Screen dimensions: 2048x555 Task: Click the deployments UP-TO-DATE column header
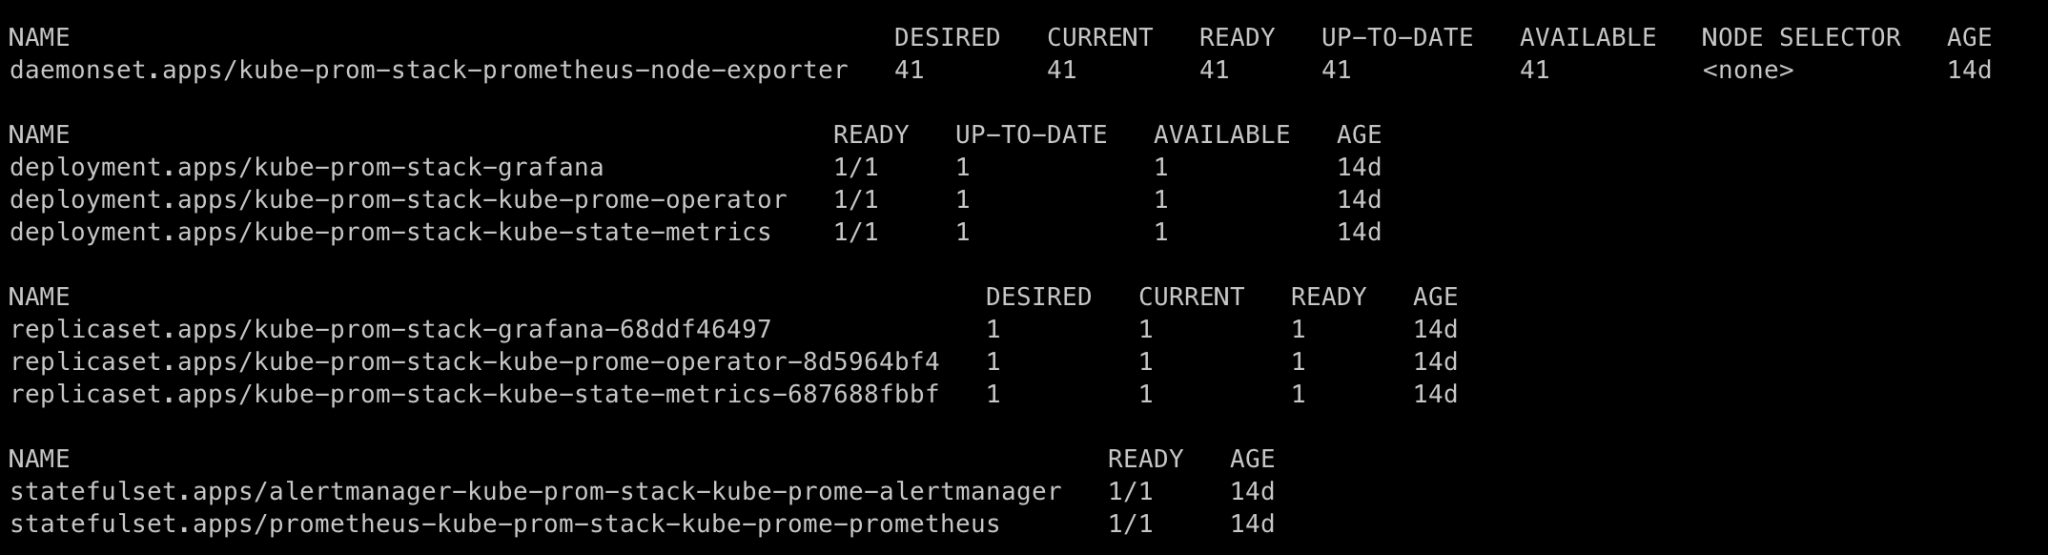[x=1030, y=135]
